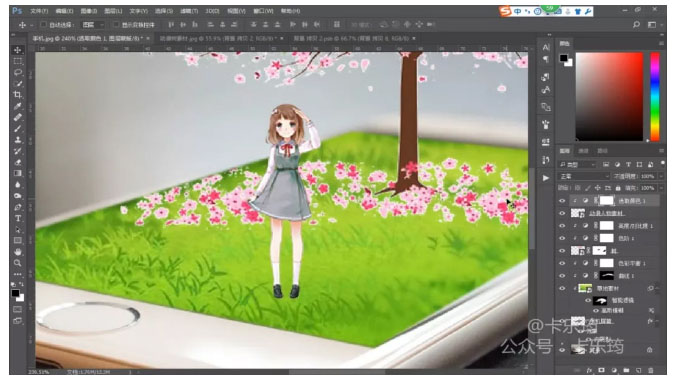The image size is (675, 378).
Task: Pick a color in the red color field
Action: (x=609, y=96)
